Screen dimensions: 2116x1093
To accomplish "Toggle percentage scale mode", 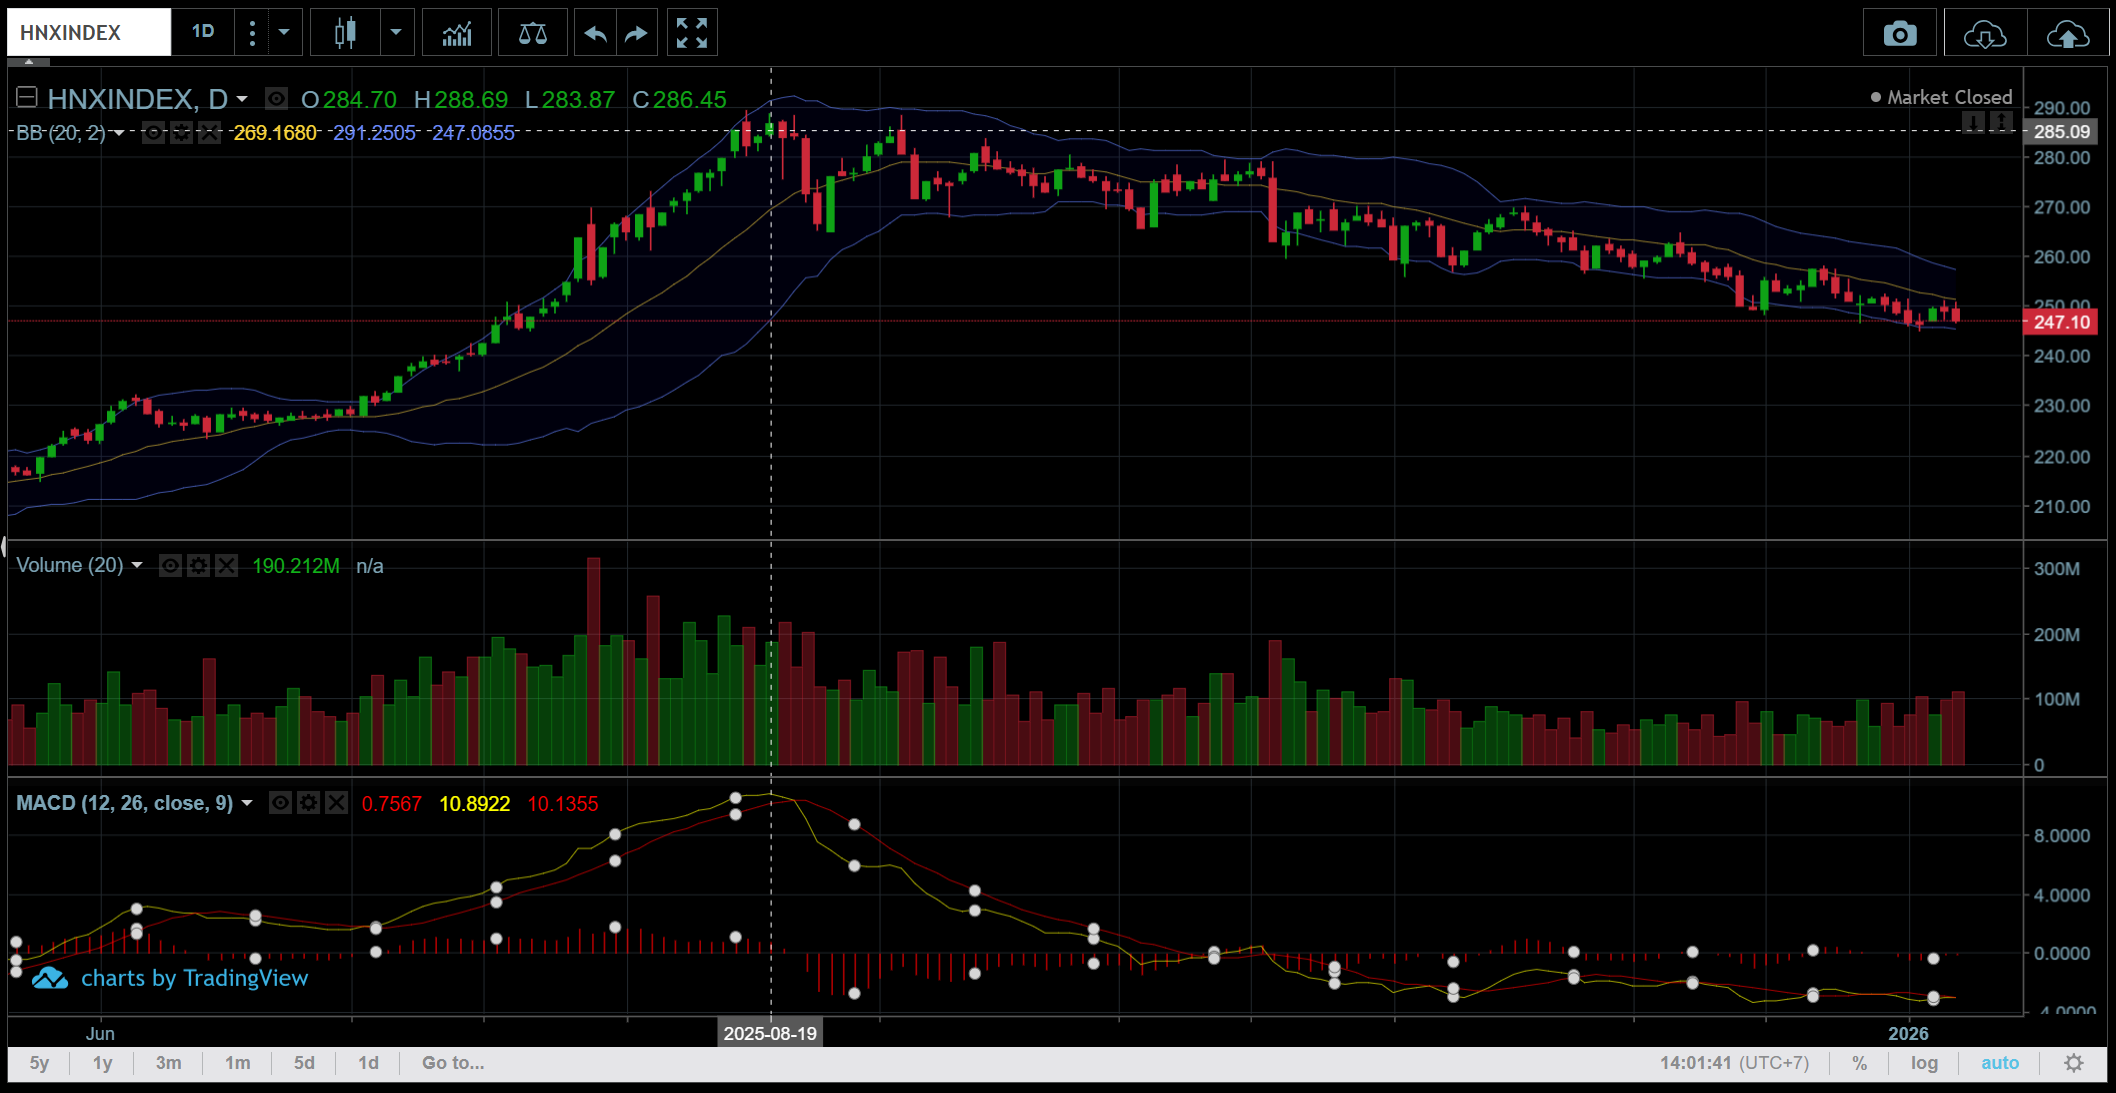I will [x=1859, y=1063].
